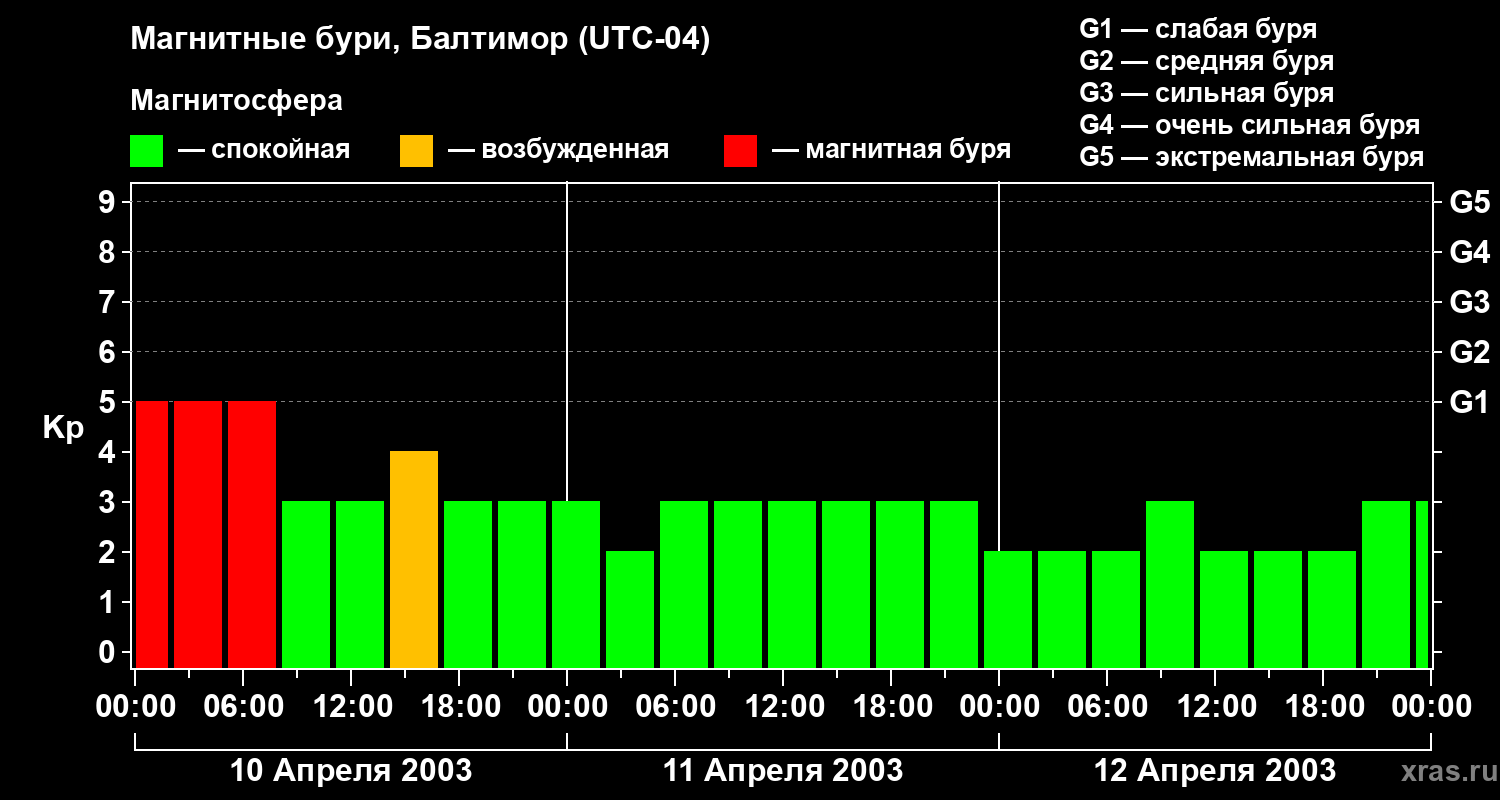
Task: Click the 'G3 — сильная буря' legend line
Action: click(1207, 93)
